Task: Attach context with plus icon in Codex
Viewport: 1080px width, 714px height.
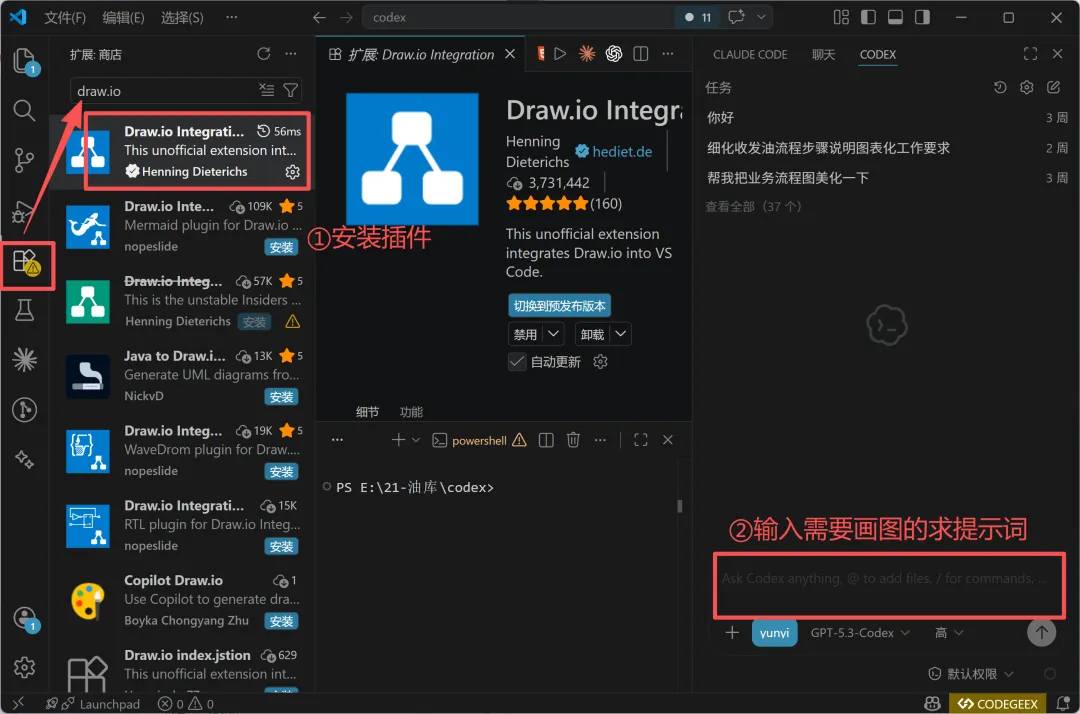Action: (732, 632)
